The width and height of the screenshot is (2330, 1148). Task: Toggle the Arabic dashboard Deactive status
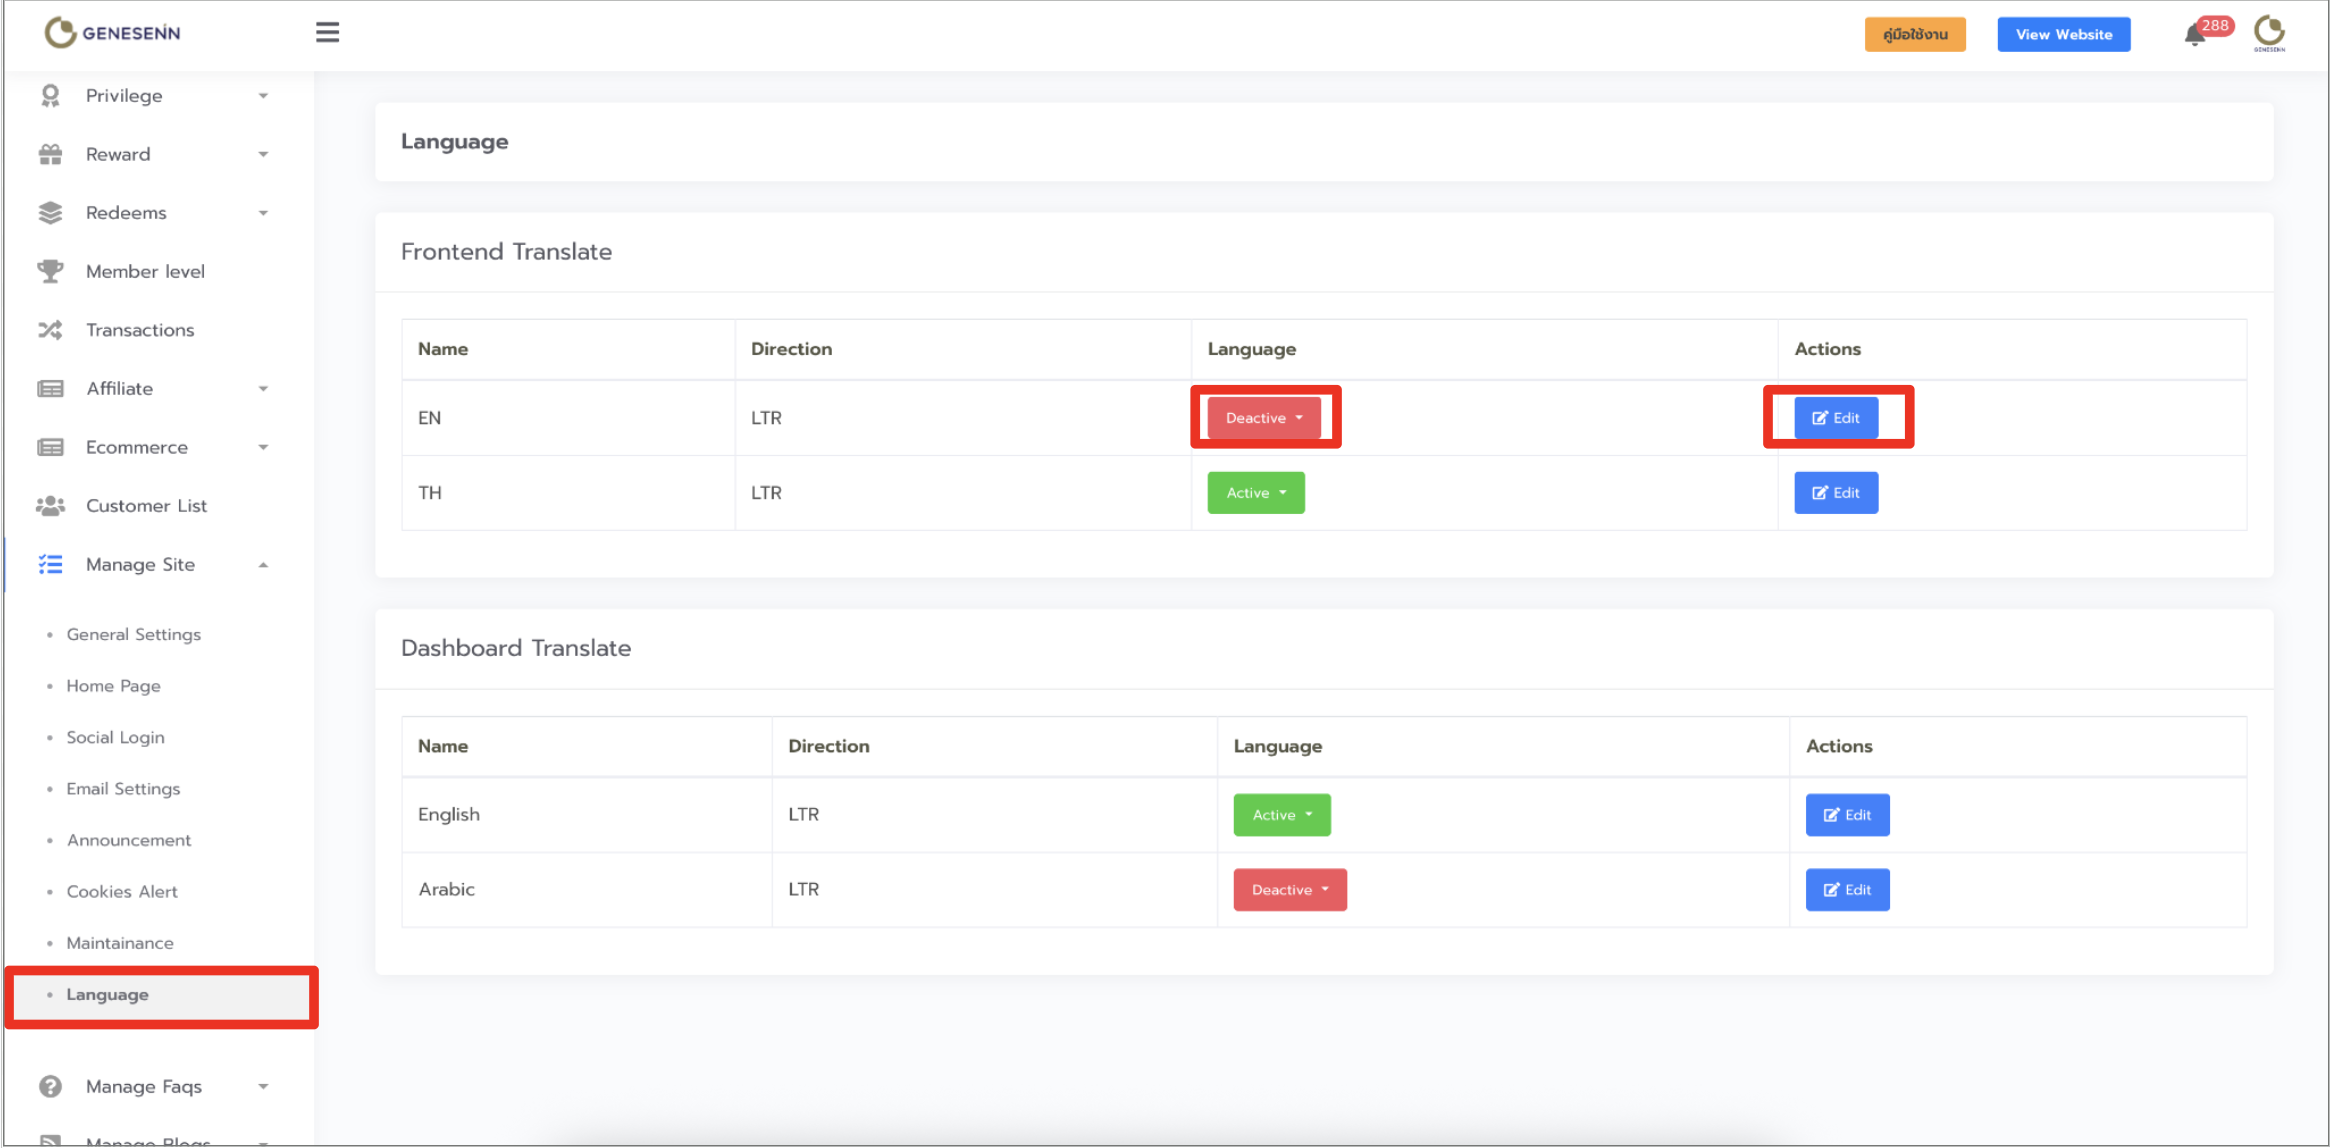click(x=1289, y=890)
